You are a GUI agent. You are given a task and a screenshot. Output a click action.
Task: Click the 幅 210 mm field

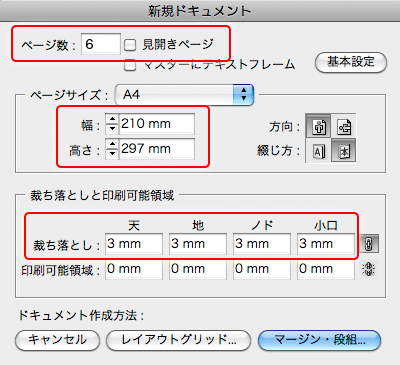point(157,124)
